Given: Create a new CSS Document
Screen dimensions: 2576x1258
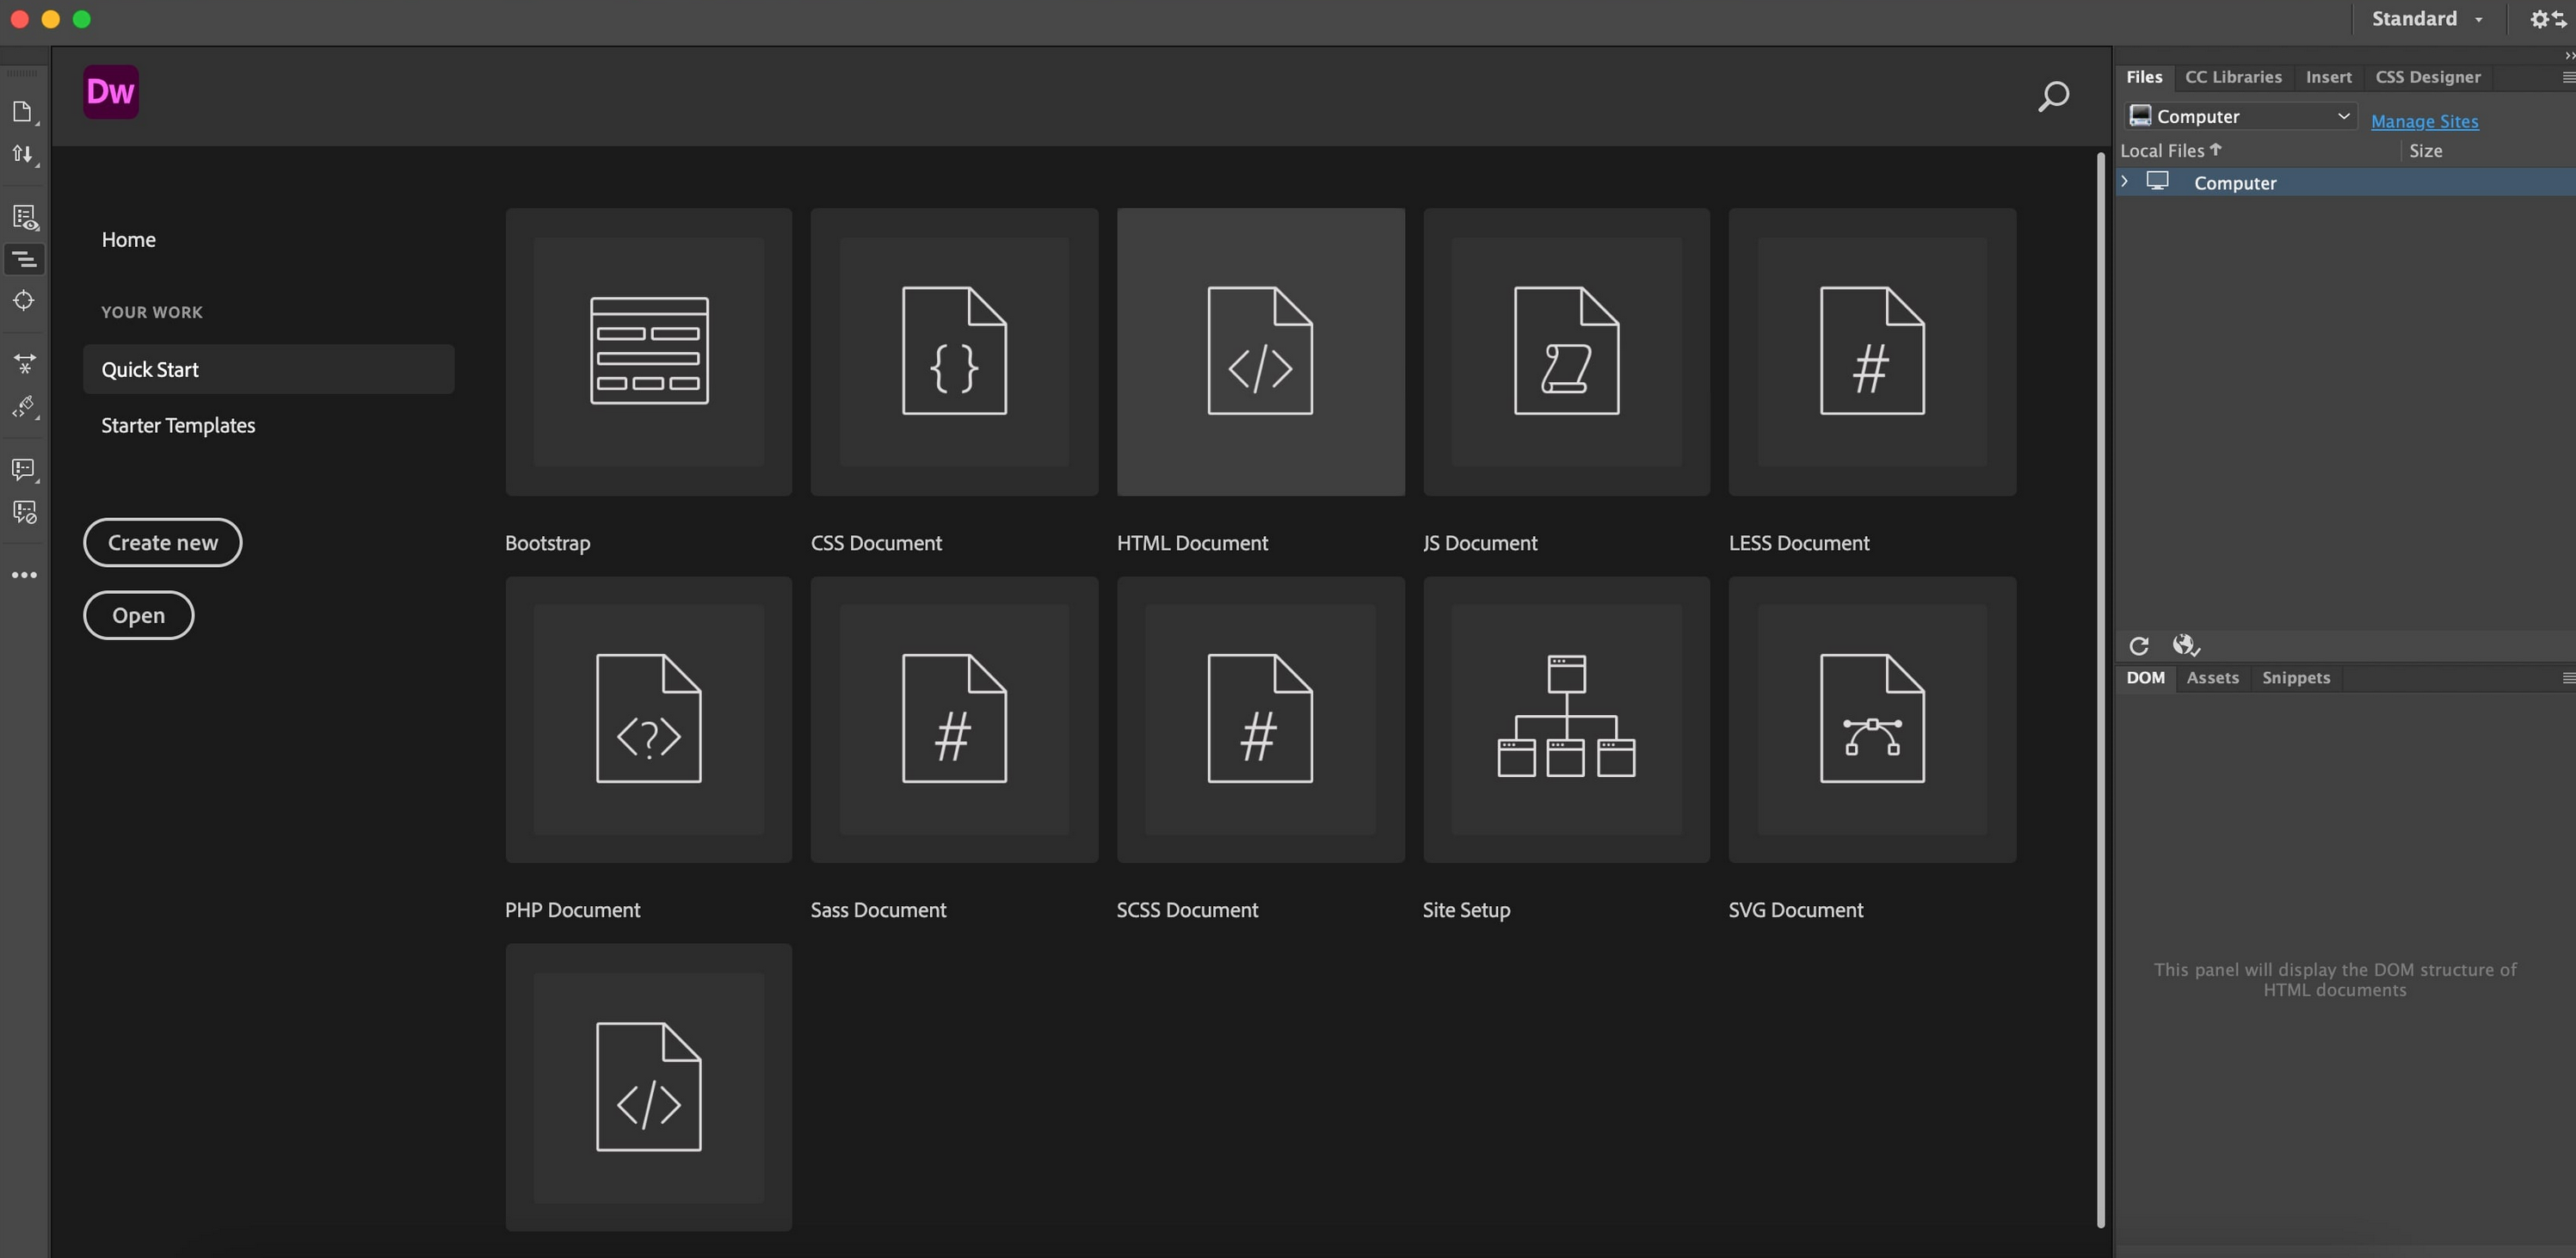Looking at the screenshot, I should pyautogui.click(x=954, y=352).
